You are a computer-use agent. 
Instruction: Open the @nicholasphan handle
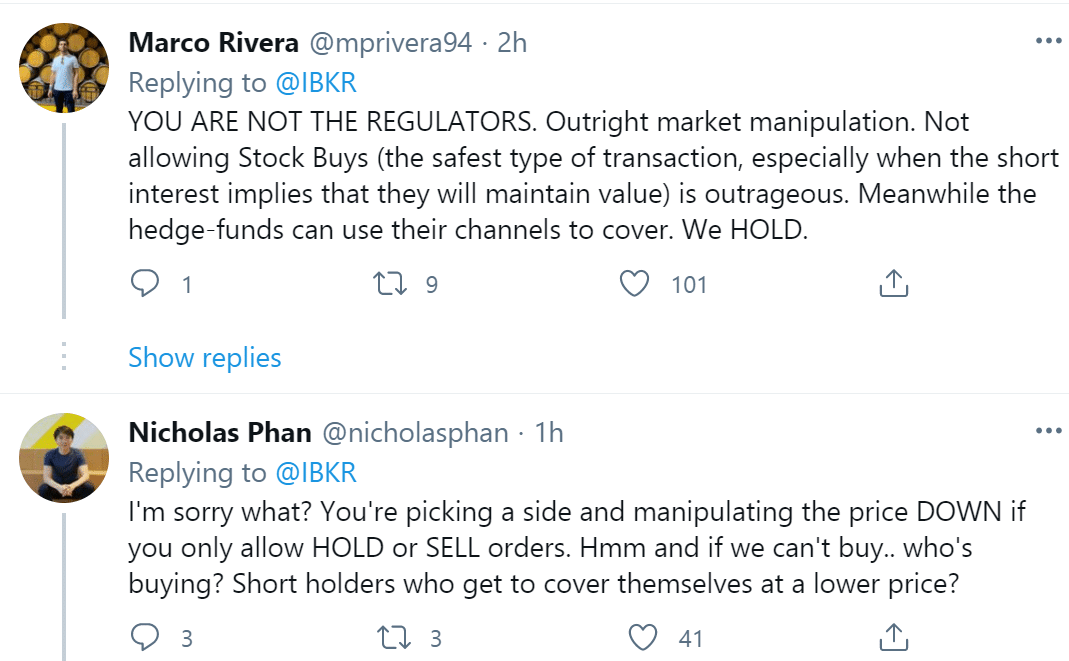(414, 433)
